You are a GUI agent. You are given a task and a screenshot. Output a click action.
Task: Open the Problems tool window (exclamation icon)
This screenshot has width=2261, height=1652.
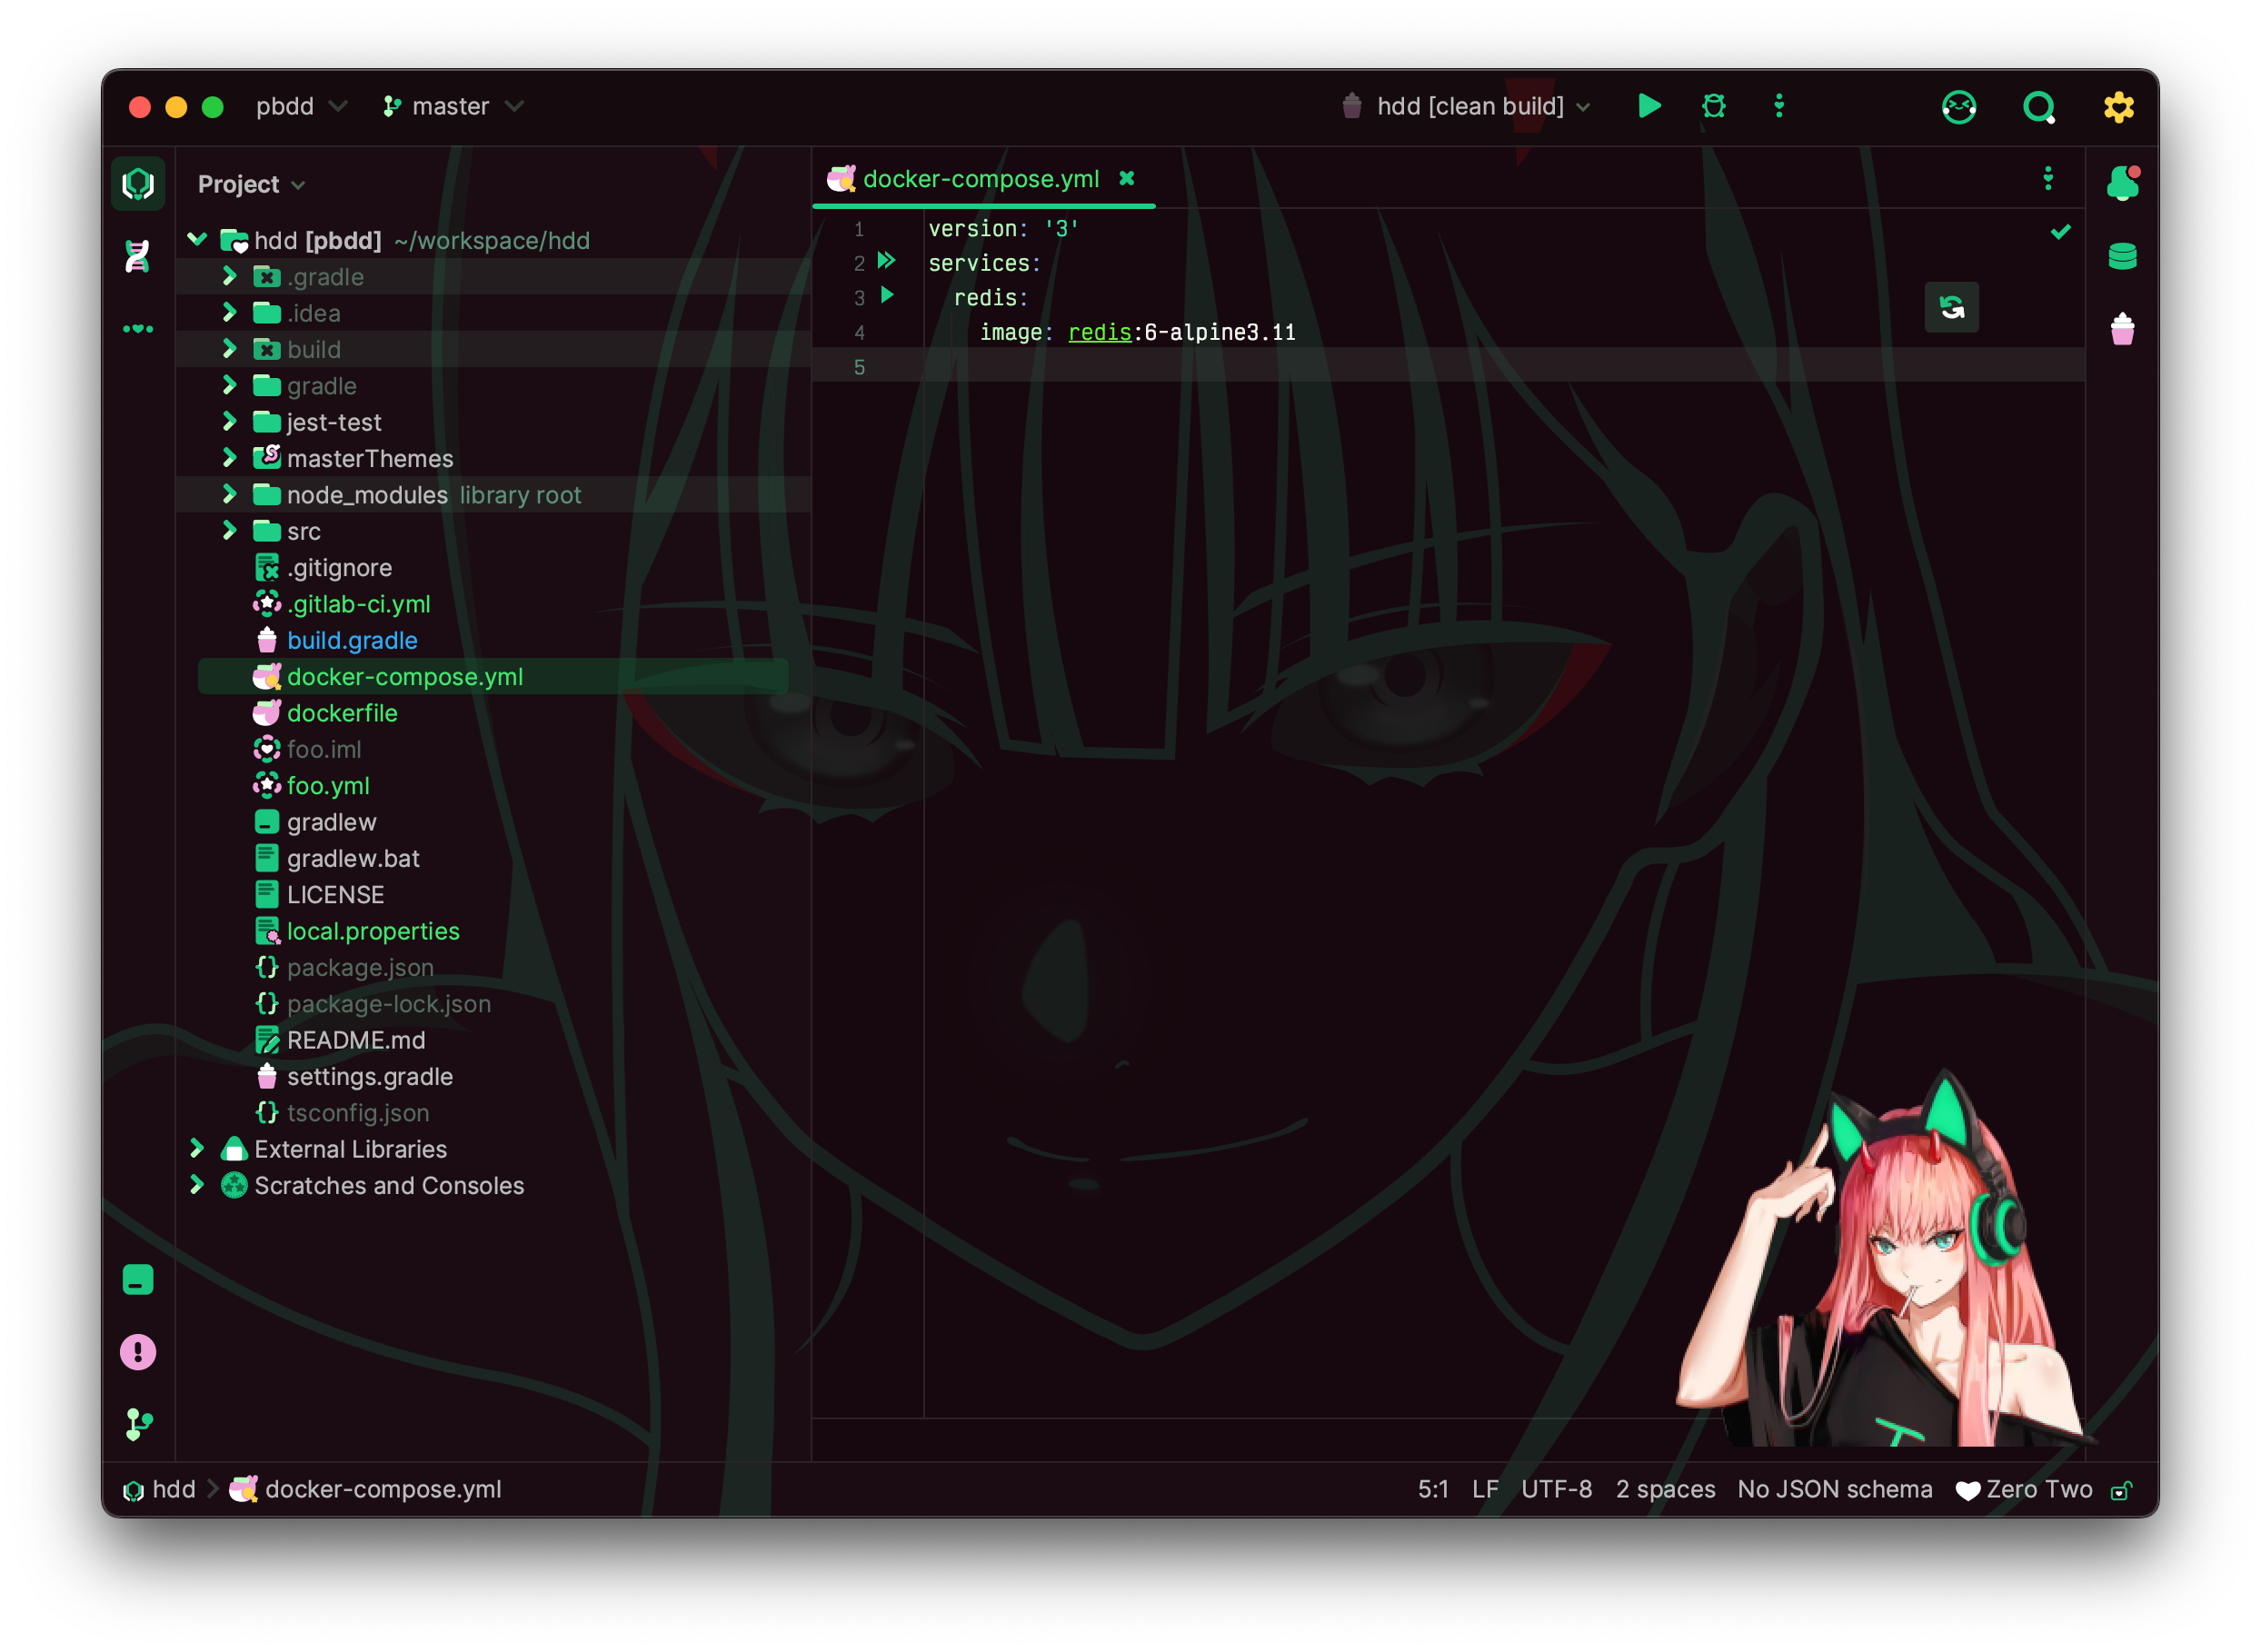(137, 1351)
